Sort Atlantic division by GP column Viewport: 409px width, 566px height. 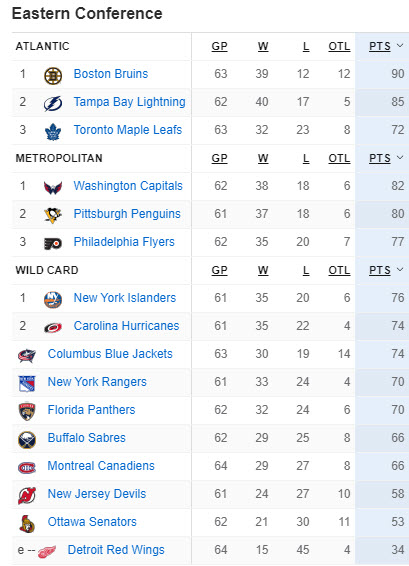coord(219,46)
